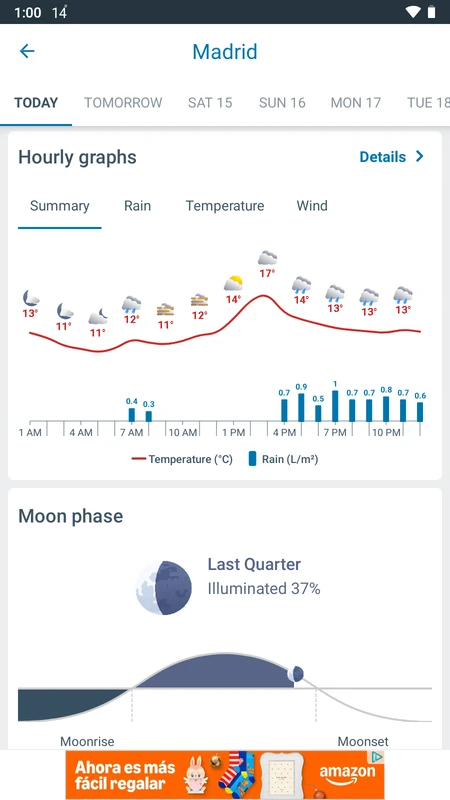The image size is (450, 800).
Task: Tap the 7 PM rain bar labeled 1
Action: click(x=335, y=406)
